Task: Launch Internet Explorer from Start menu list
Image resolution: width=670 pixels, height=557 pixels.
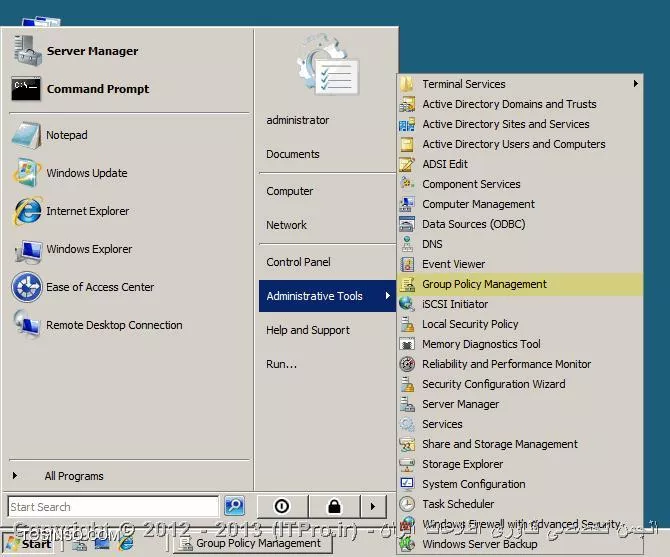Action: click(x=26, y=211)
